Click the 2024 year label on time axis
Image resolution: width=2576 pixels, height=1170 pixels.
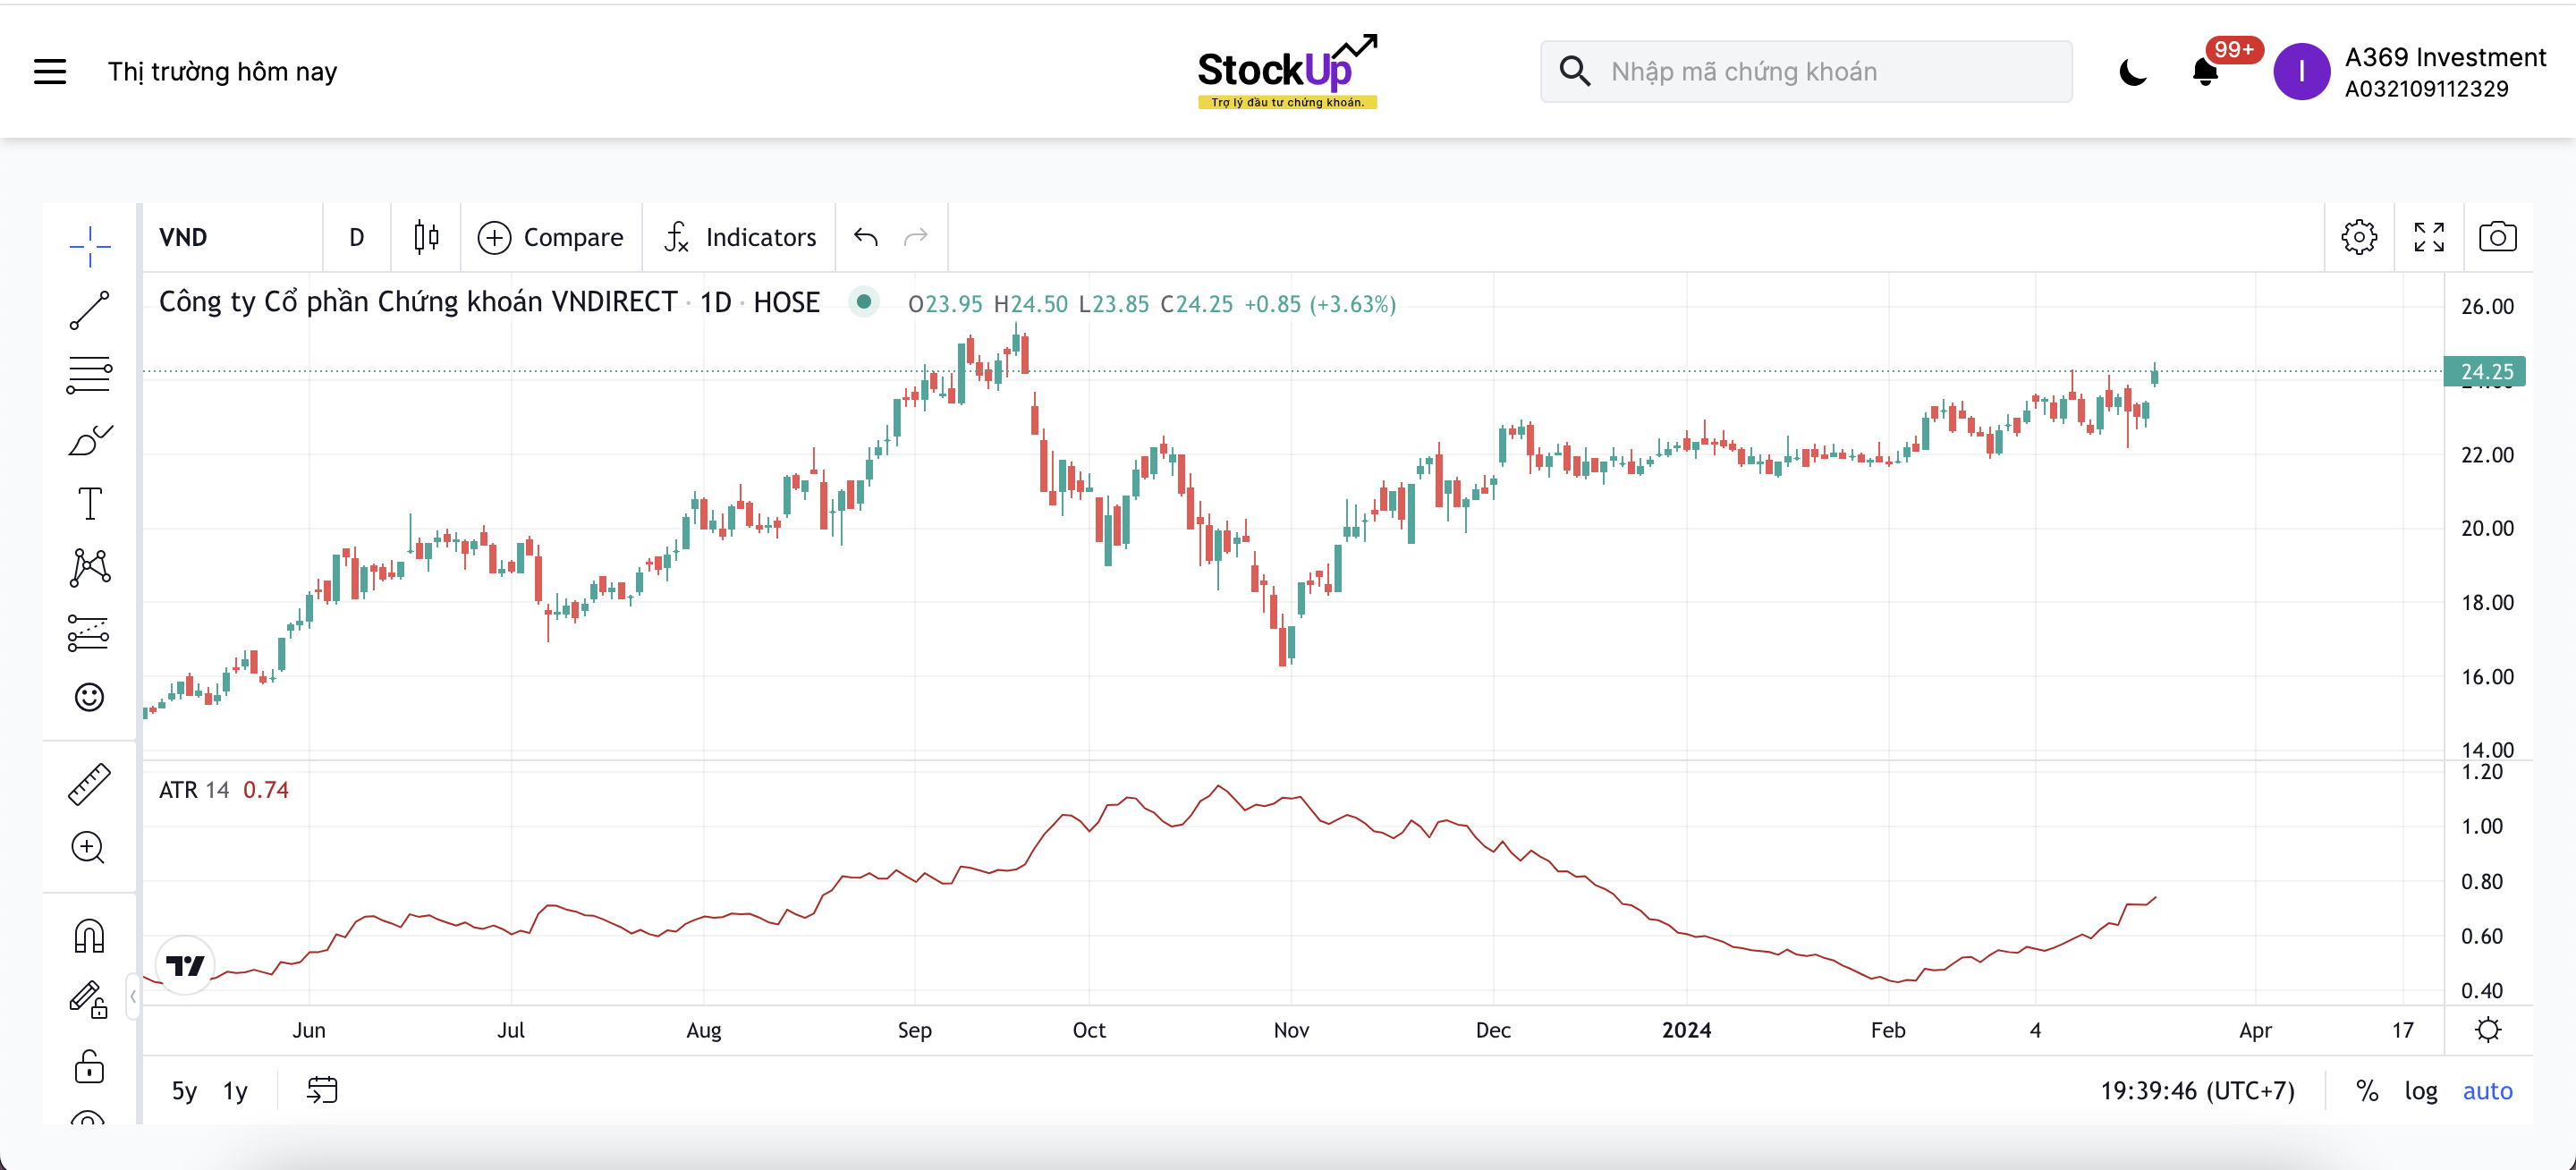point(1686,1030)
